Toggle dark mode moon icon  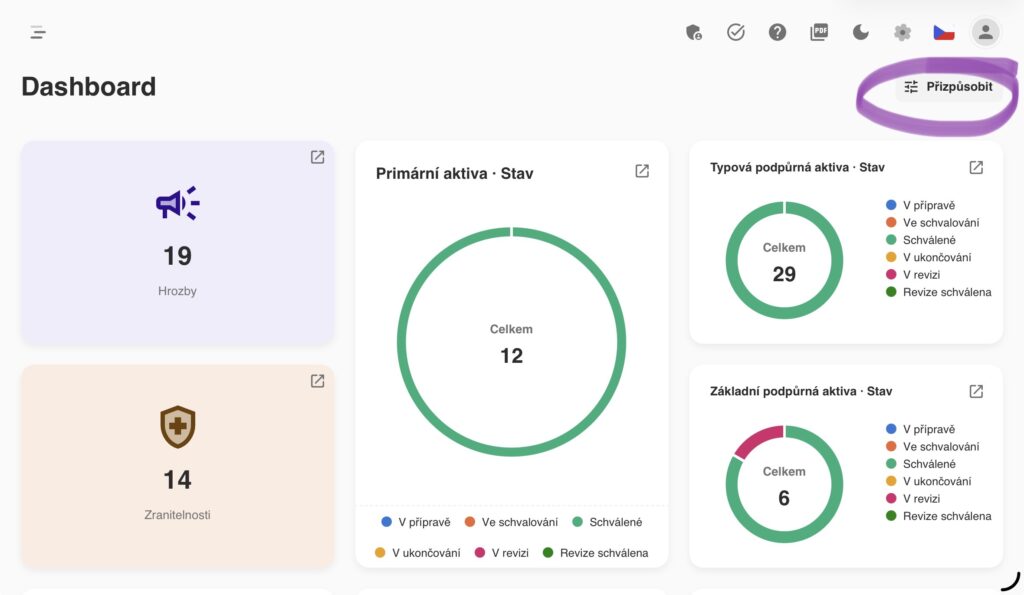tap(861, 32)
